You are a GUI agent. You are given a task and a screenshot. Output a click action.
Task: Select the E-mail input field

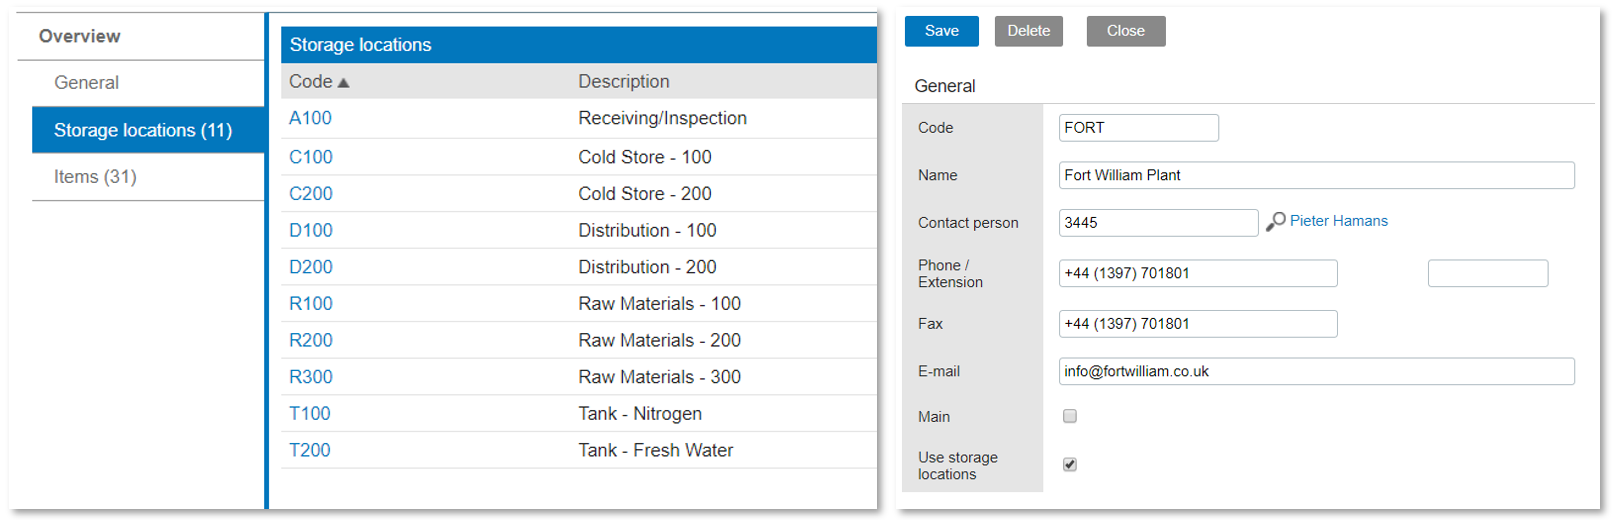[x=1315, y=371]
